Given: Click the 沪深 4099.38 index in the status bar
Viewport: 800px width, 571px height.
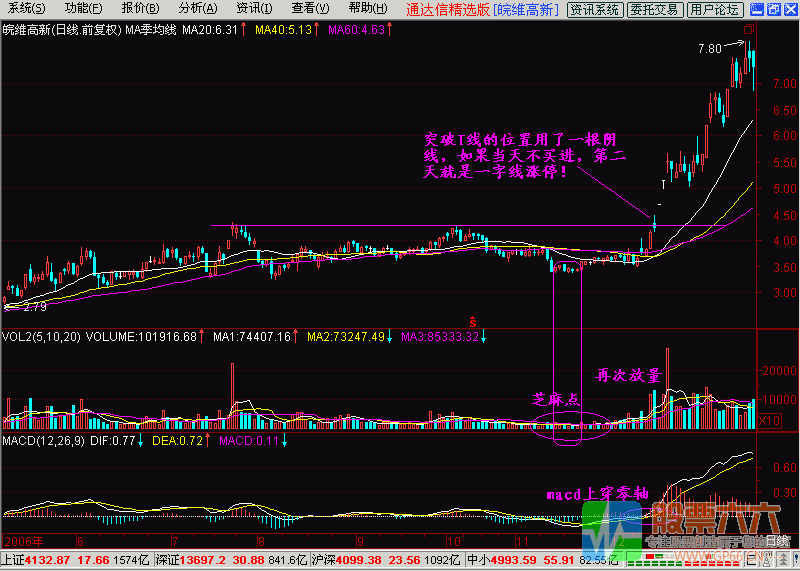Looking at the screenshot, I should (387, 560).
